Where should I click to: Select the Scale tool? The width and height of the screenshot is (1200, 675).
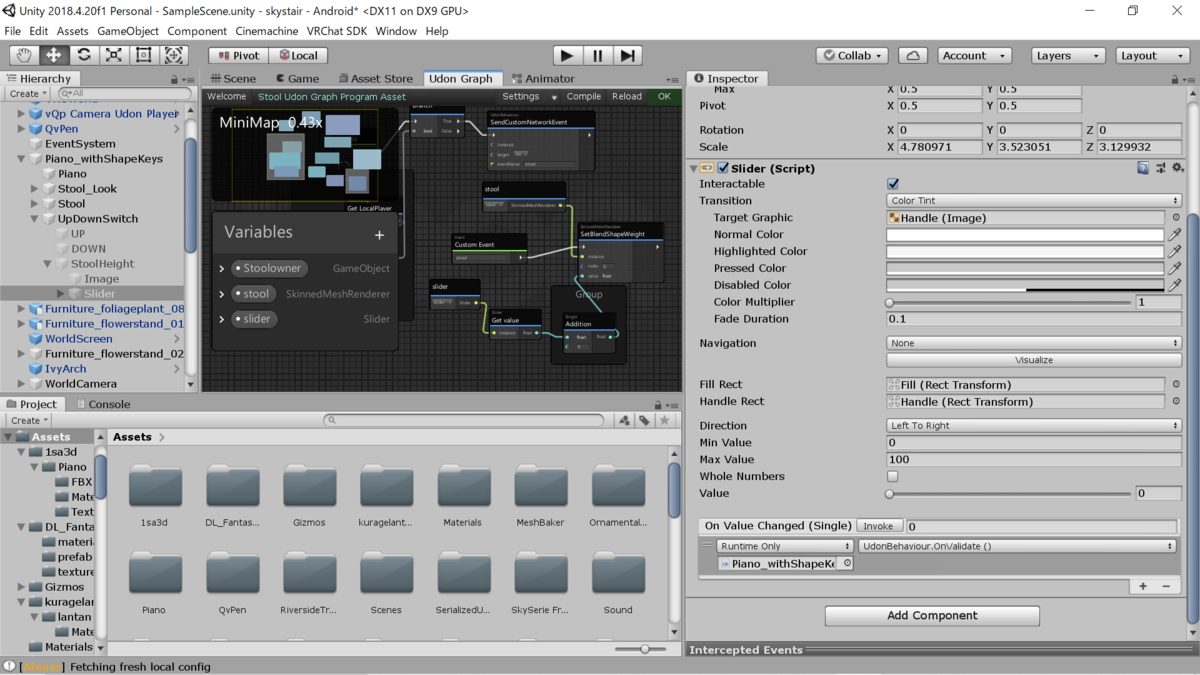(x=114, y=55)
